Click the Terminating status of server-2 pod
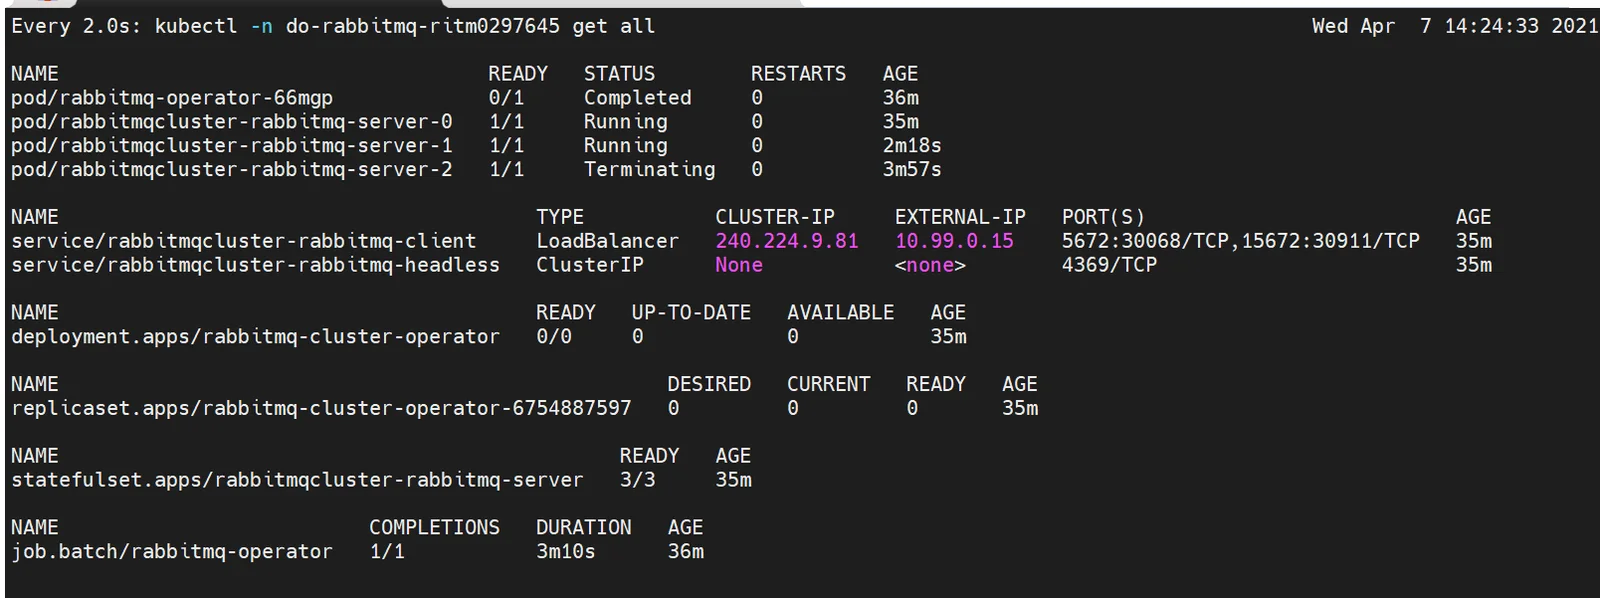The width and height of the screenshot is (1600, 598). click(650, 170)
